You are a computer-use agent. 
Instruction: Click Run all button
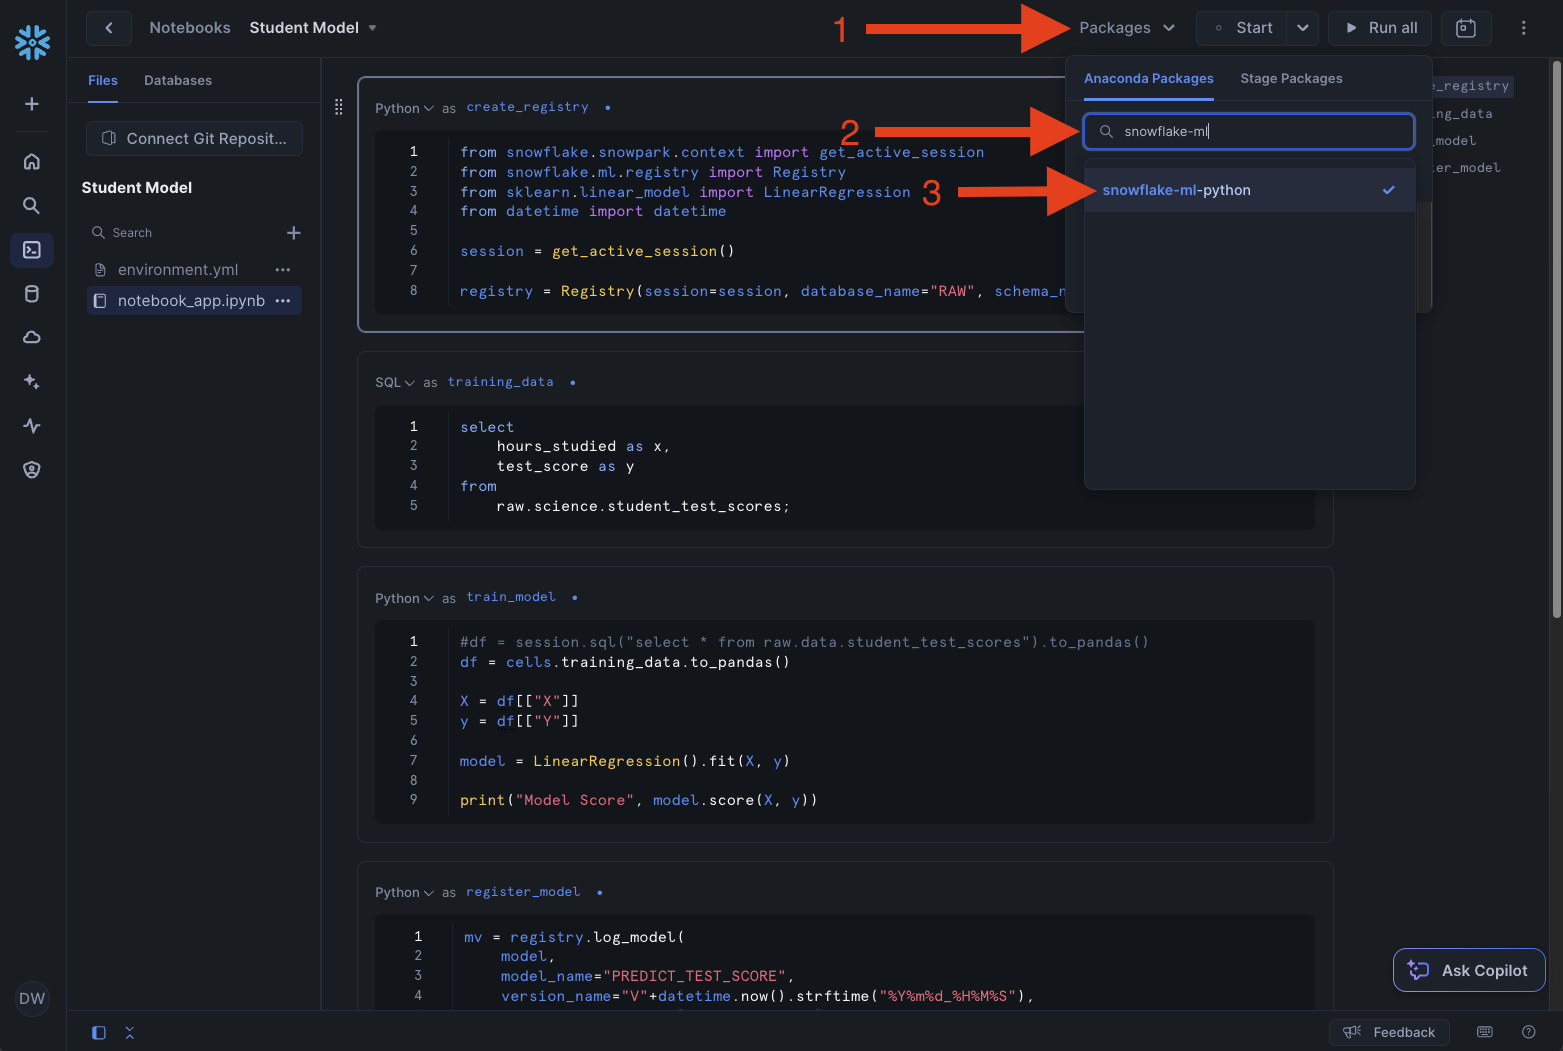[x=1380, y=28]
